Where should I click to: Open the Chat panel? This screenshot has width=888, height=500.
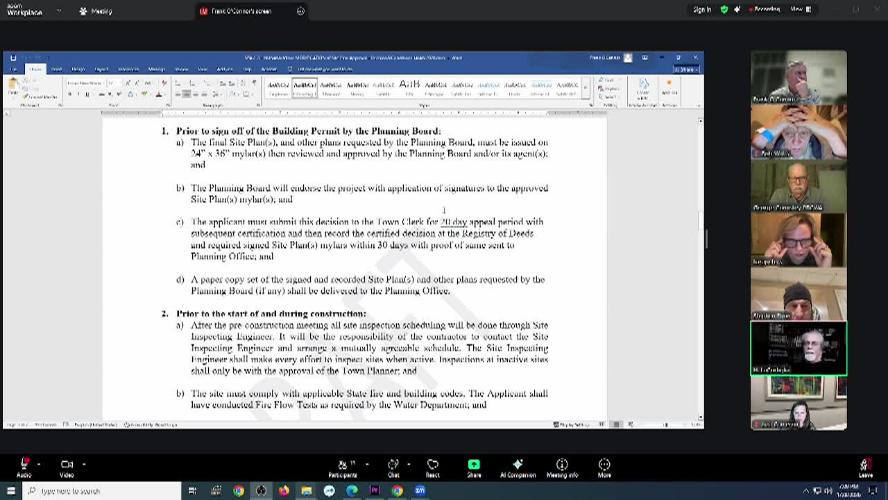coord(393,466)
